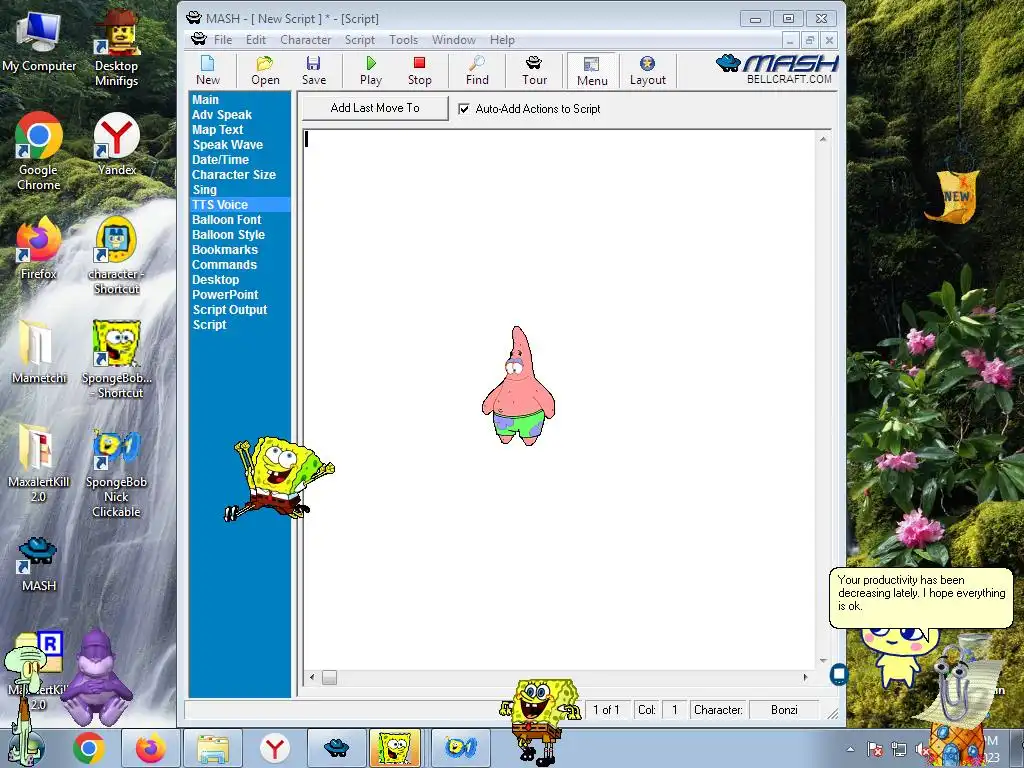Select the sidebar Desktop entry

216,280
